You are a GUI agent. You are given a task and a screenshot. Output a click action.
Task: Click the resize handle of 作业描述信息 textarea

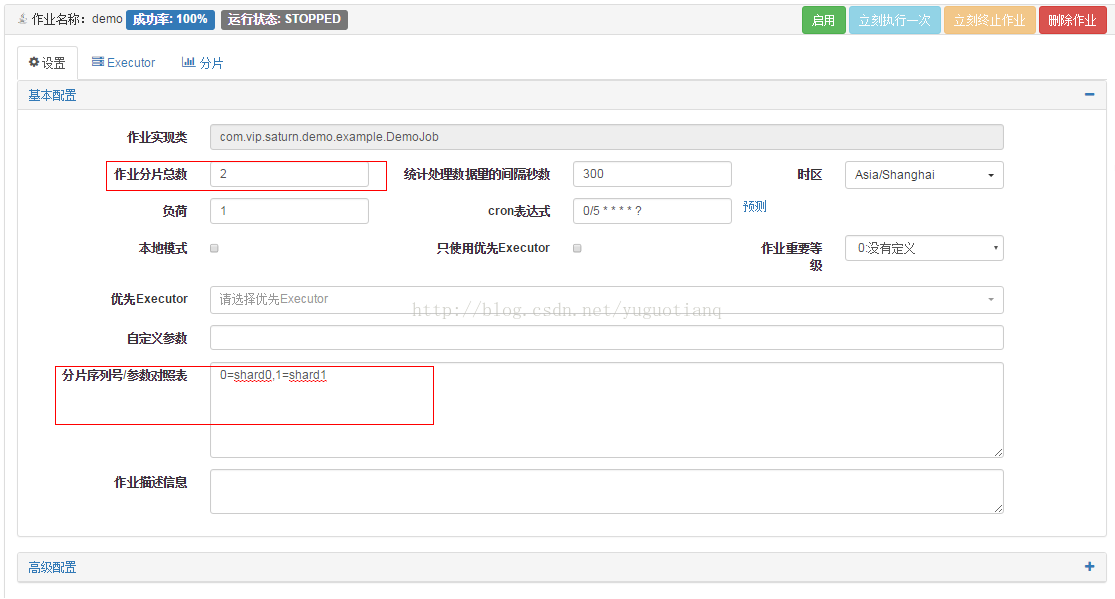coord(998,508)
